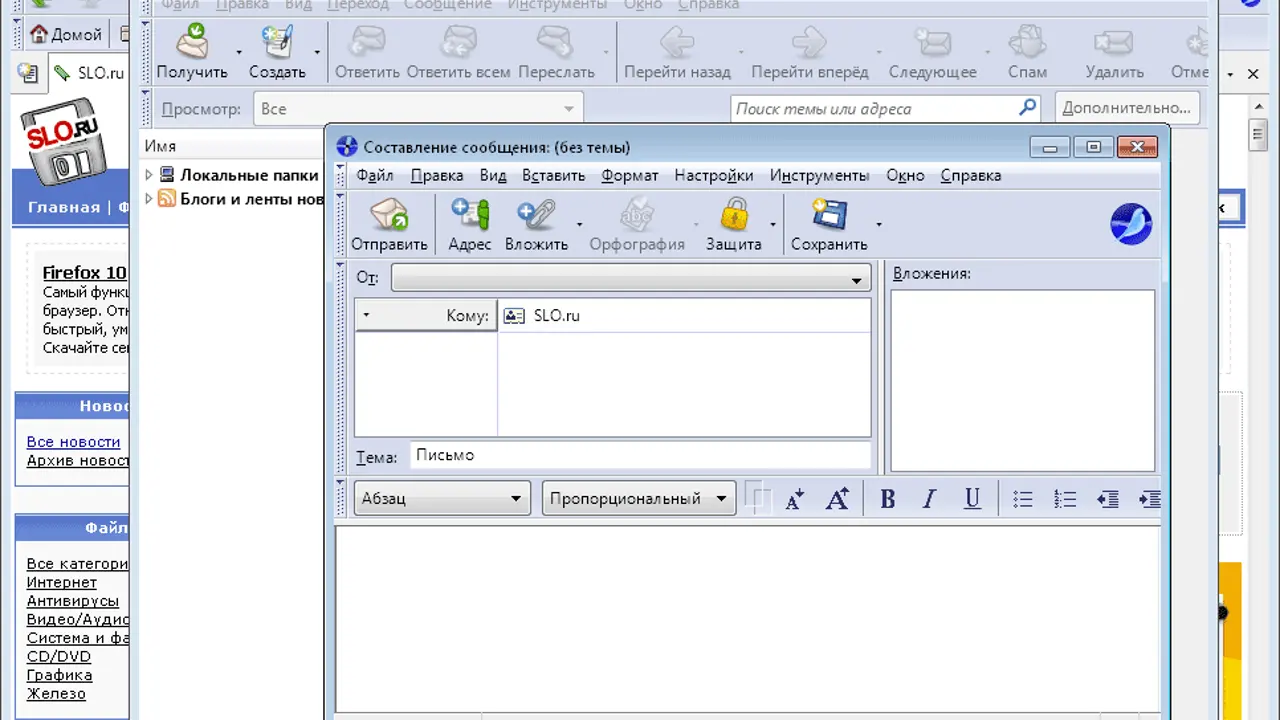Open the Вставить menu
Viewport: 1280px width, 720px height.
pyautogui.click(x=553, y=175)
